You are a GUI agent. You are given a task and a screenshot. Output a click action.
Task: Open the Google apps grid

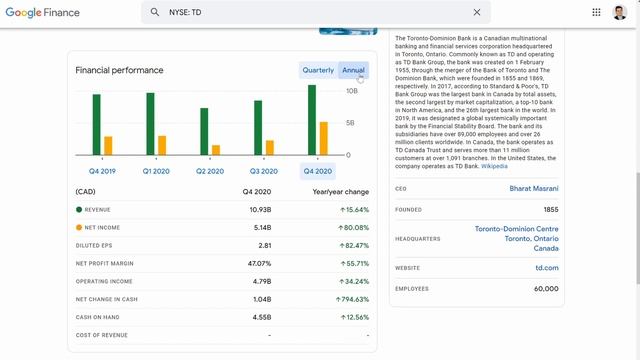[596, 12]
